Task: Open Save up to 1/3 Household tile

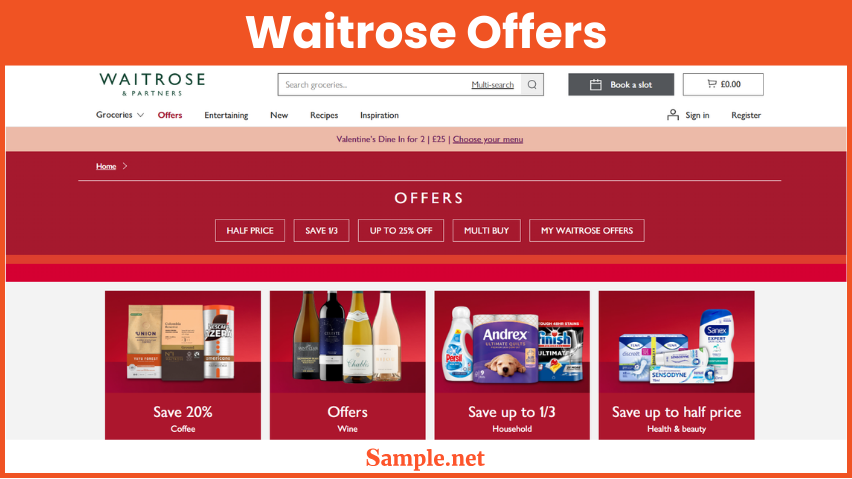Action: 512,365
